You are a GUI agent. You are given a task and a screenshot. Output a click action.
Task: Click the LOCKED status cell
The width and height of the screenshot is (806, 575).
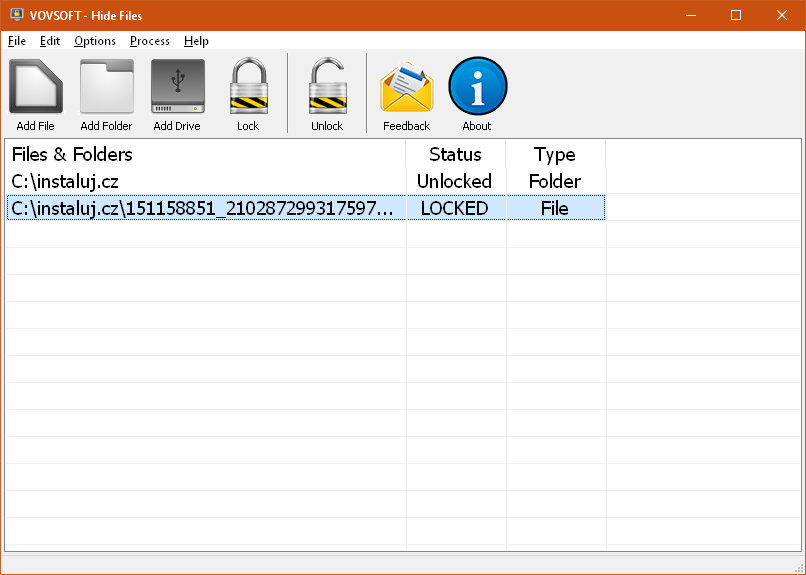455,208
